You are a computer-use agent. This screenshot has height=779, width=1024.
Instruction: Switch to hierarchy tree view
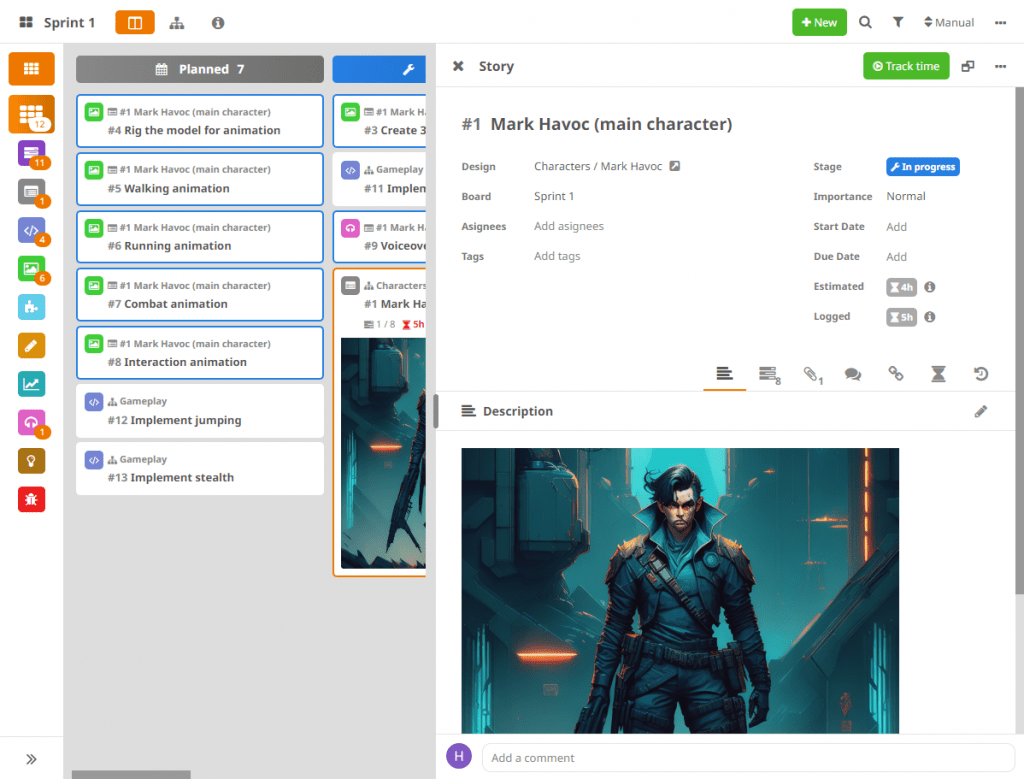(177, 22)
